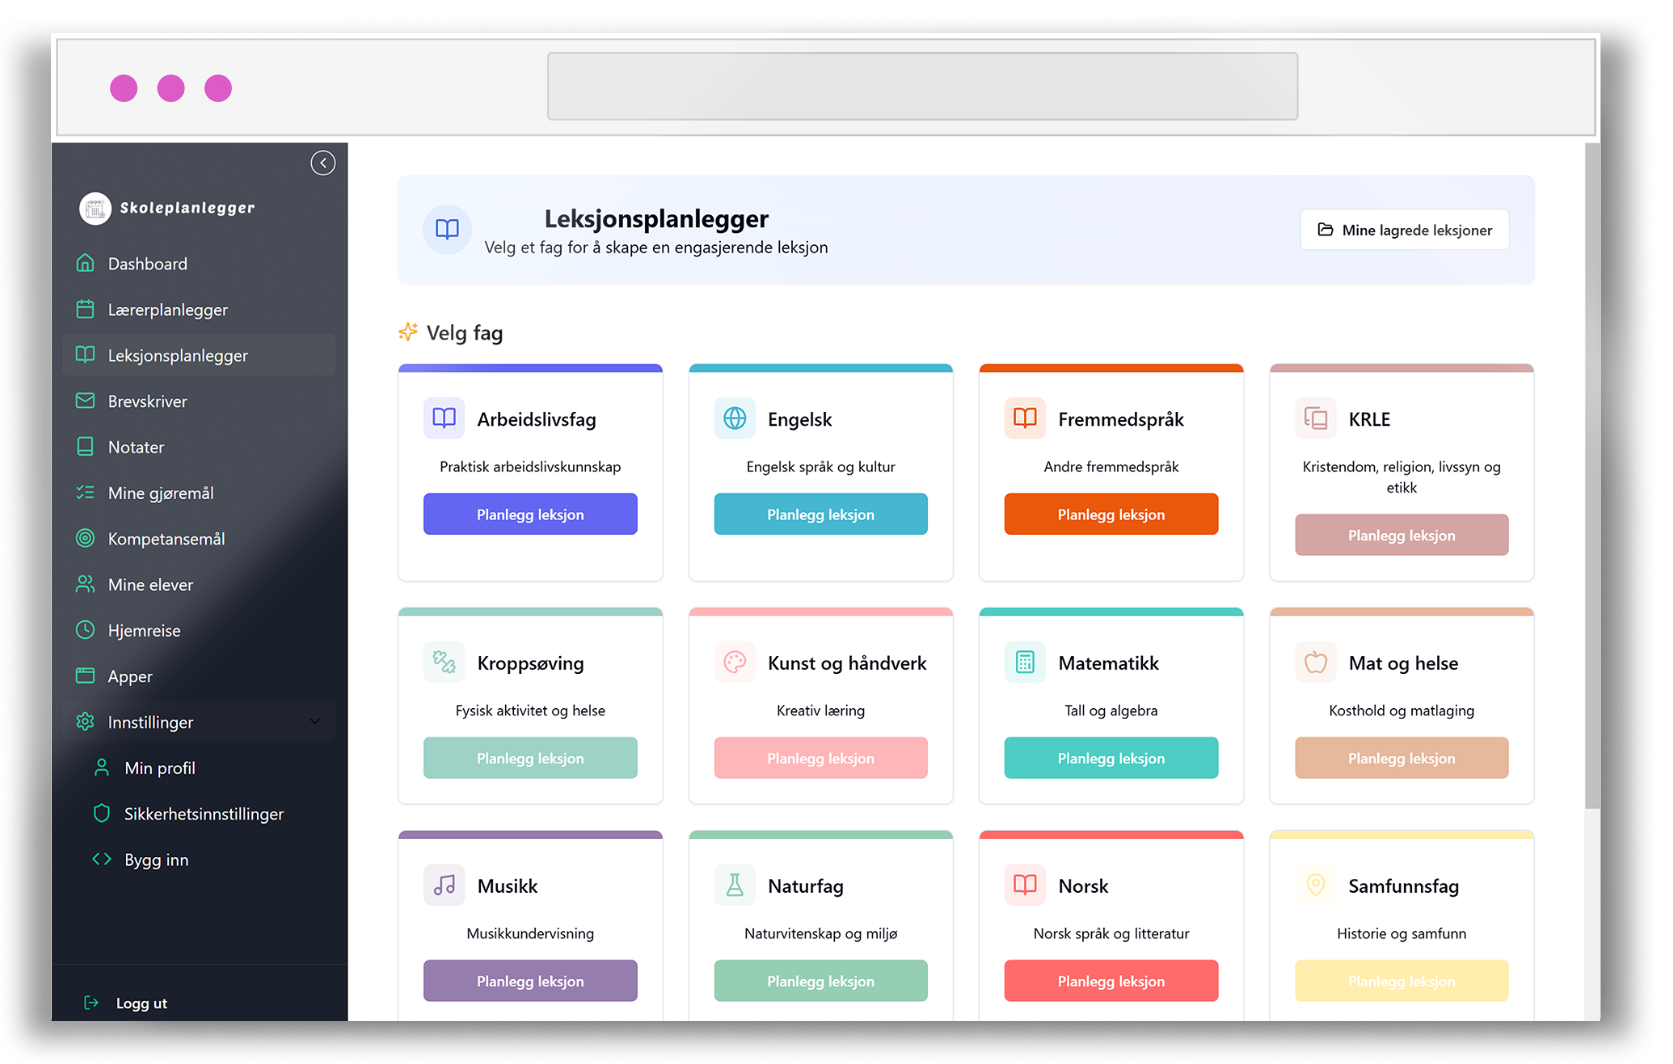Click the flask icon on the Naturfag card
The image size is (1673, 1064).
point(735,885)
